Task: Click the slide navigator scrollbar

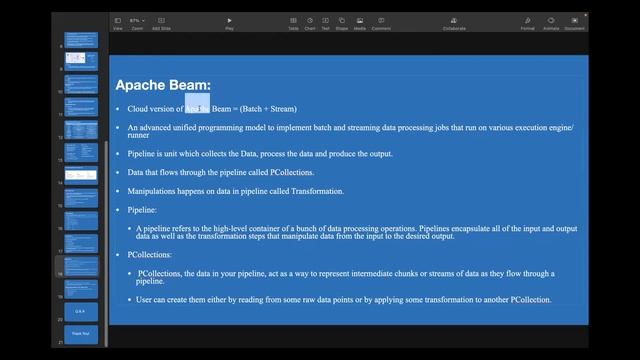Action: pyautogui.click(x=106, y=243)
